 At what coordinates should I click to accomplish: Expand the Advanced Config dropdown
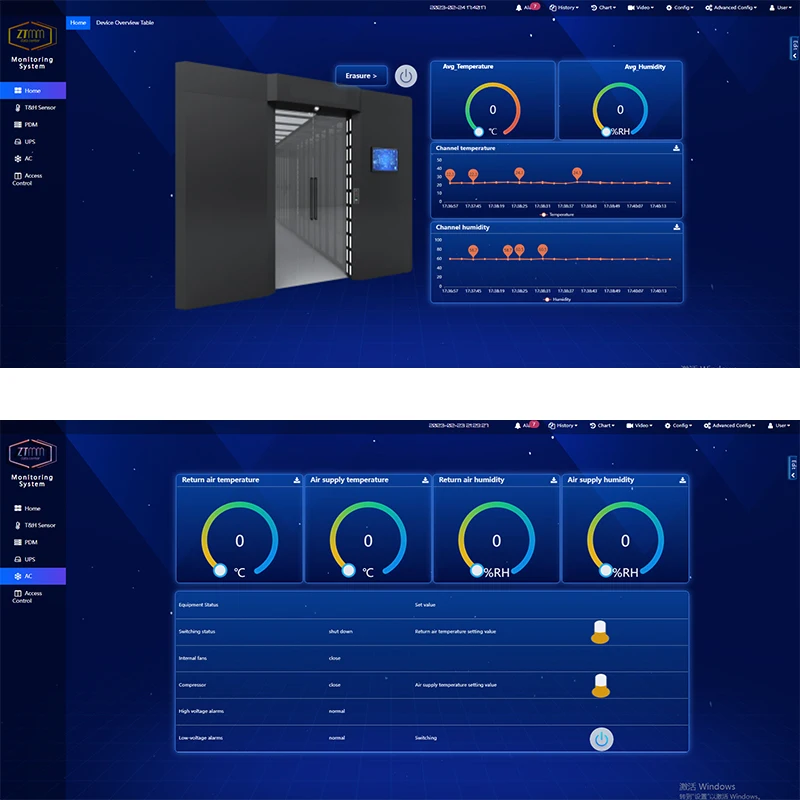click(729, 7)
